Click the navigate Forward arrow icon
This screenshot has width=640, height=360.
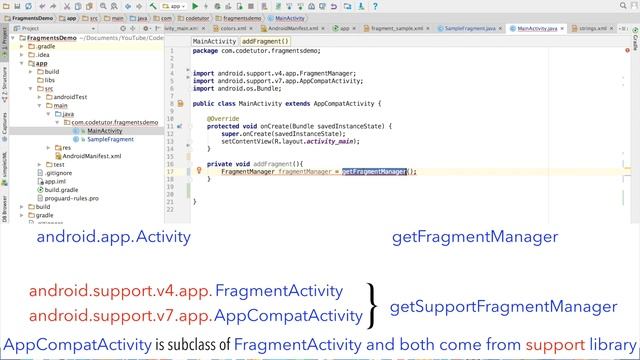(139, 6)
